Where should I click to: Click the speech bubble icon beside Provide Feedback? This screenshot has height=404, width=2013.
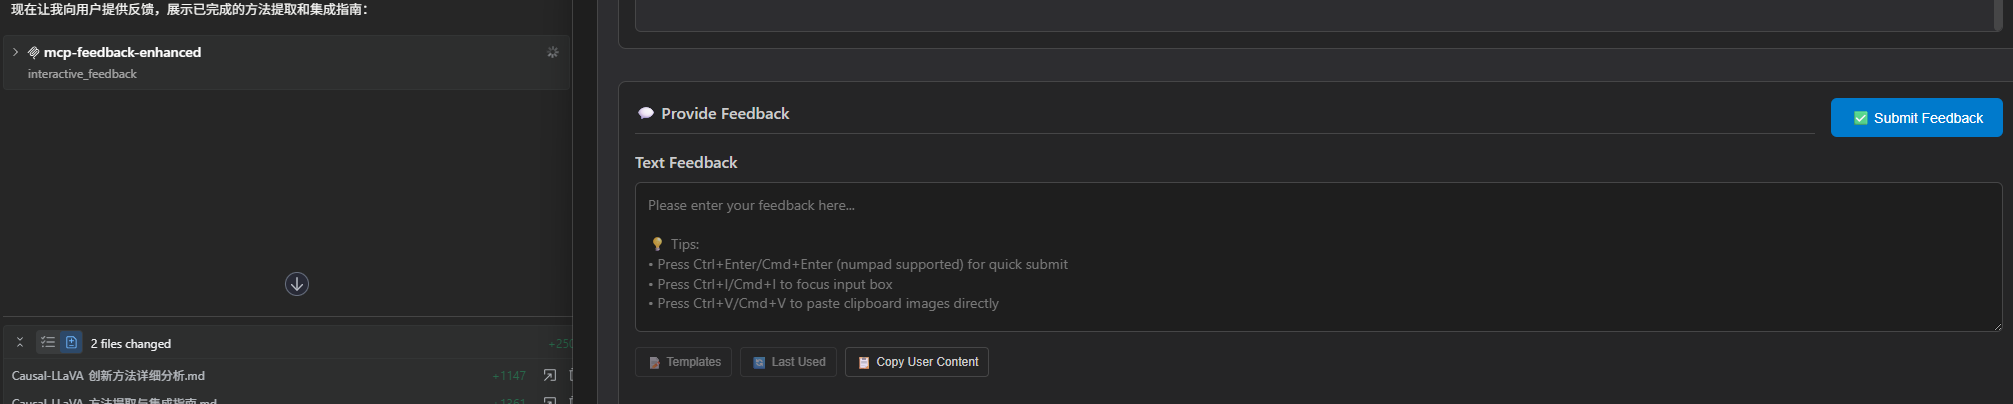tap(646, 114)
